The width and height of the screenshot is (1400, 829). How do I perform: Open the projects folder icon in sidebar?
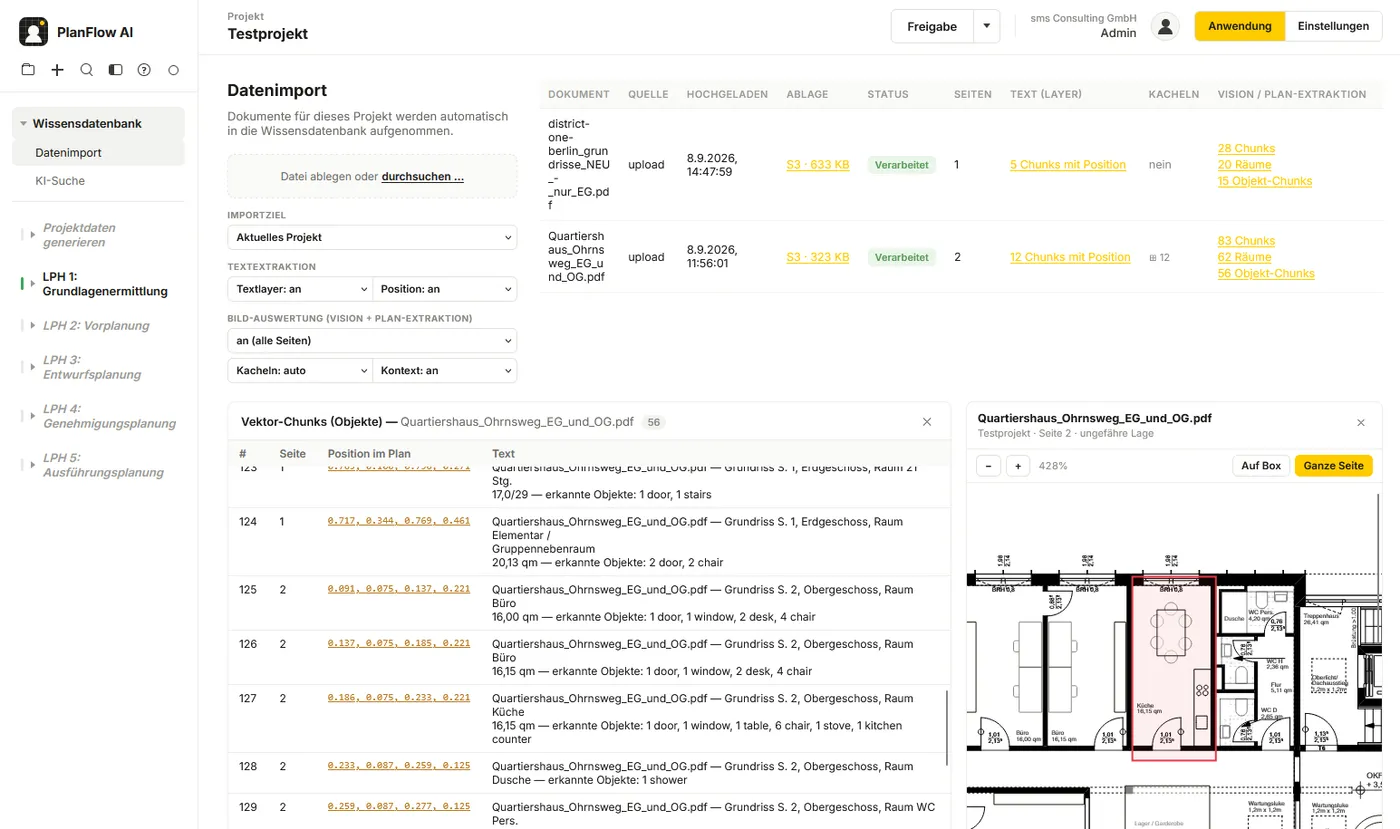[28, 70]
